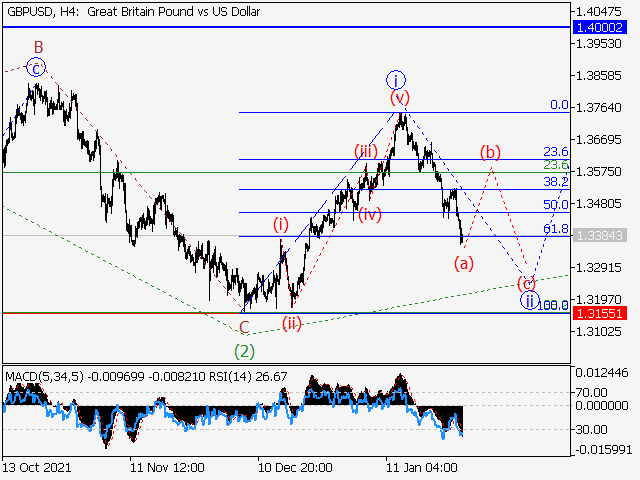Select the 38.2 Fibonacci level label
Viewport: 640px width, 480px height.
coord(555,182)
